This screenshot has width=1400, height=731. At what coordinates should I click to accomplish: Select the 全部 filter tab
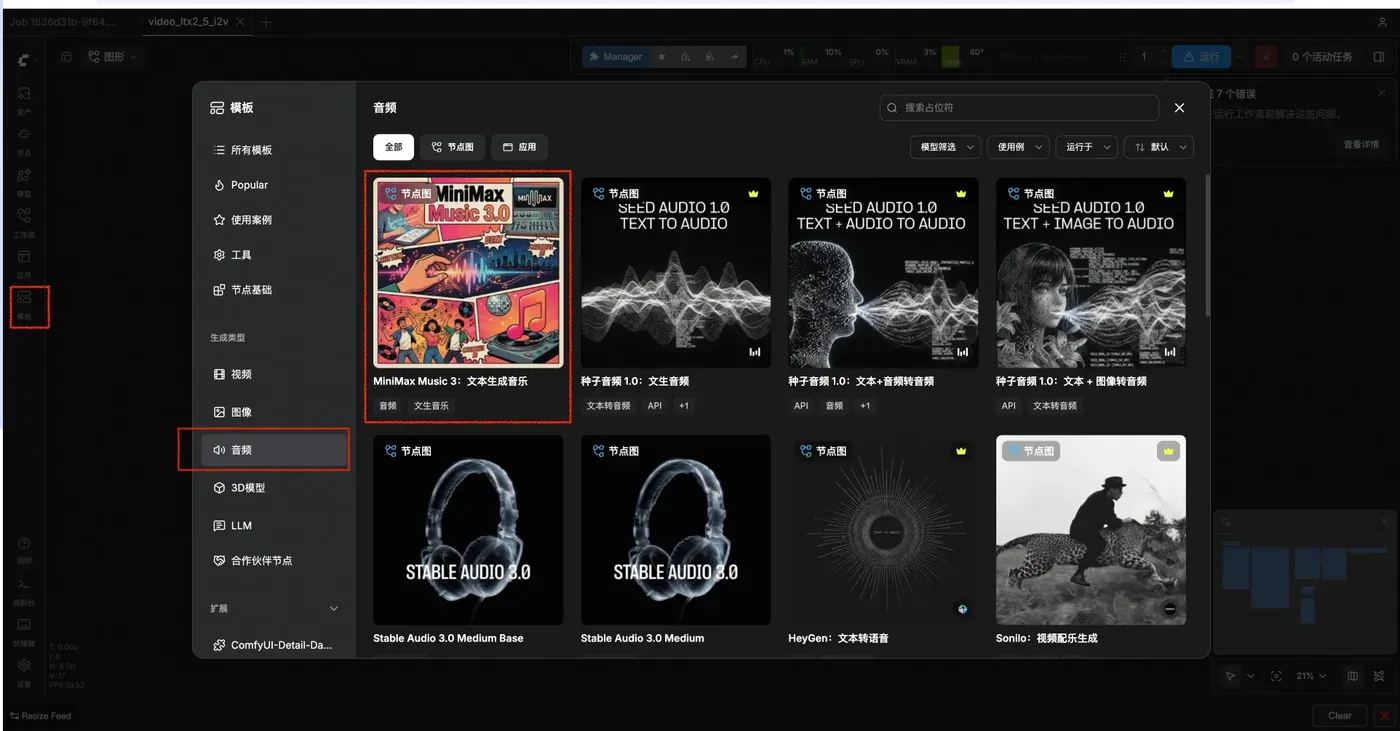[394, 147]
